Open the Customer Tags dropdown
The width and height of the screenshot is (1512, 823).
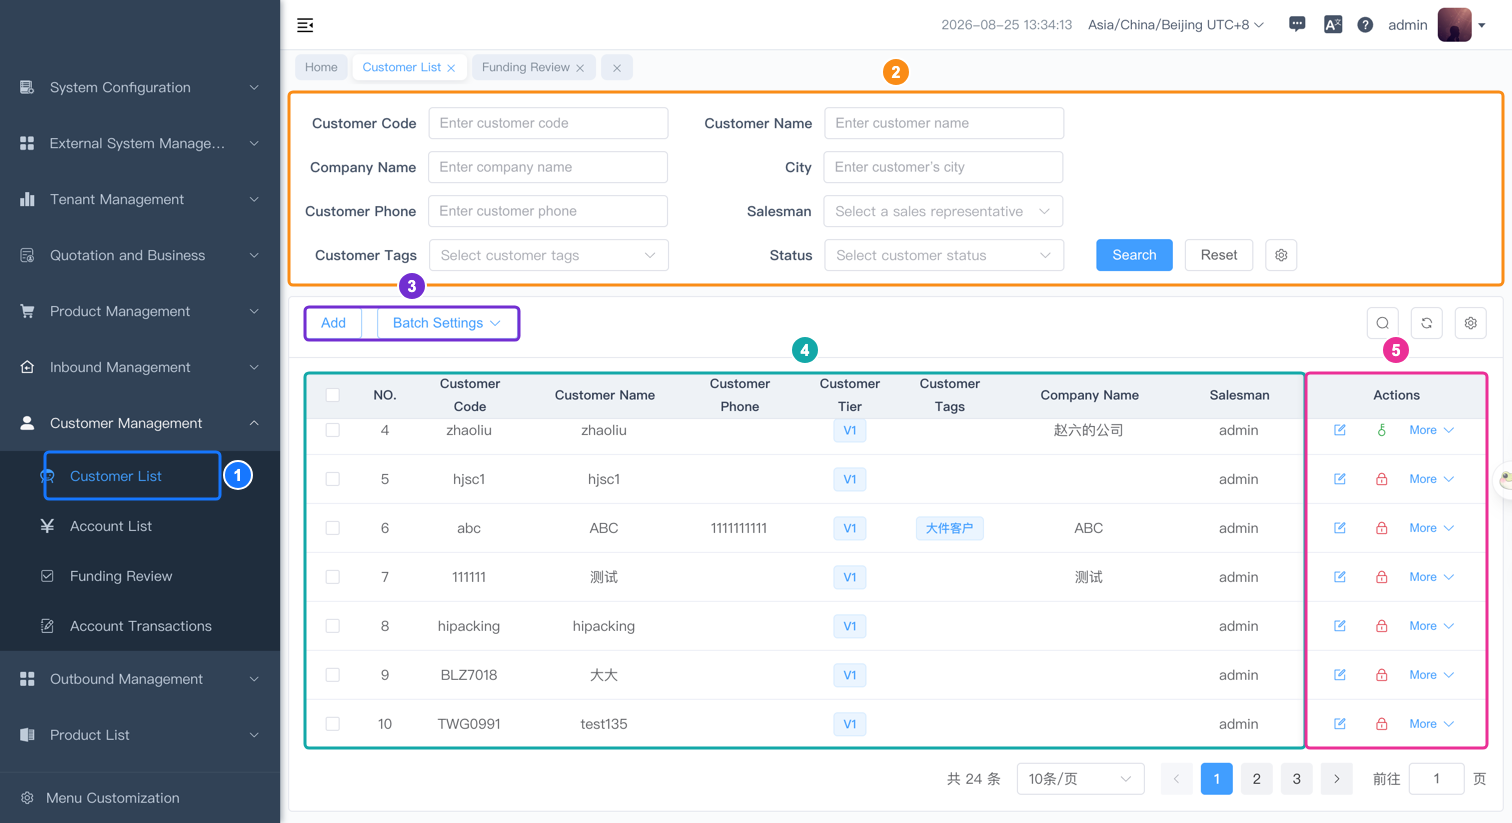click(548, 255)
